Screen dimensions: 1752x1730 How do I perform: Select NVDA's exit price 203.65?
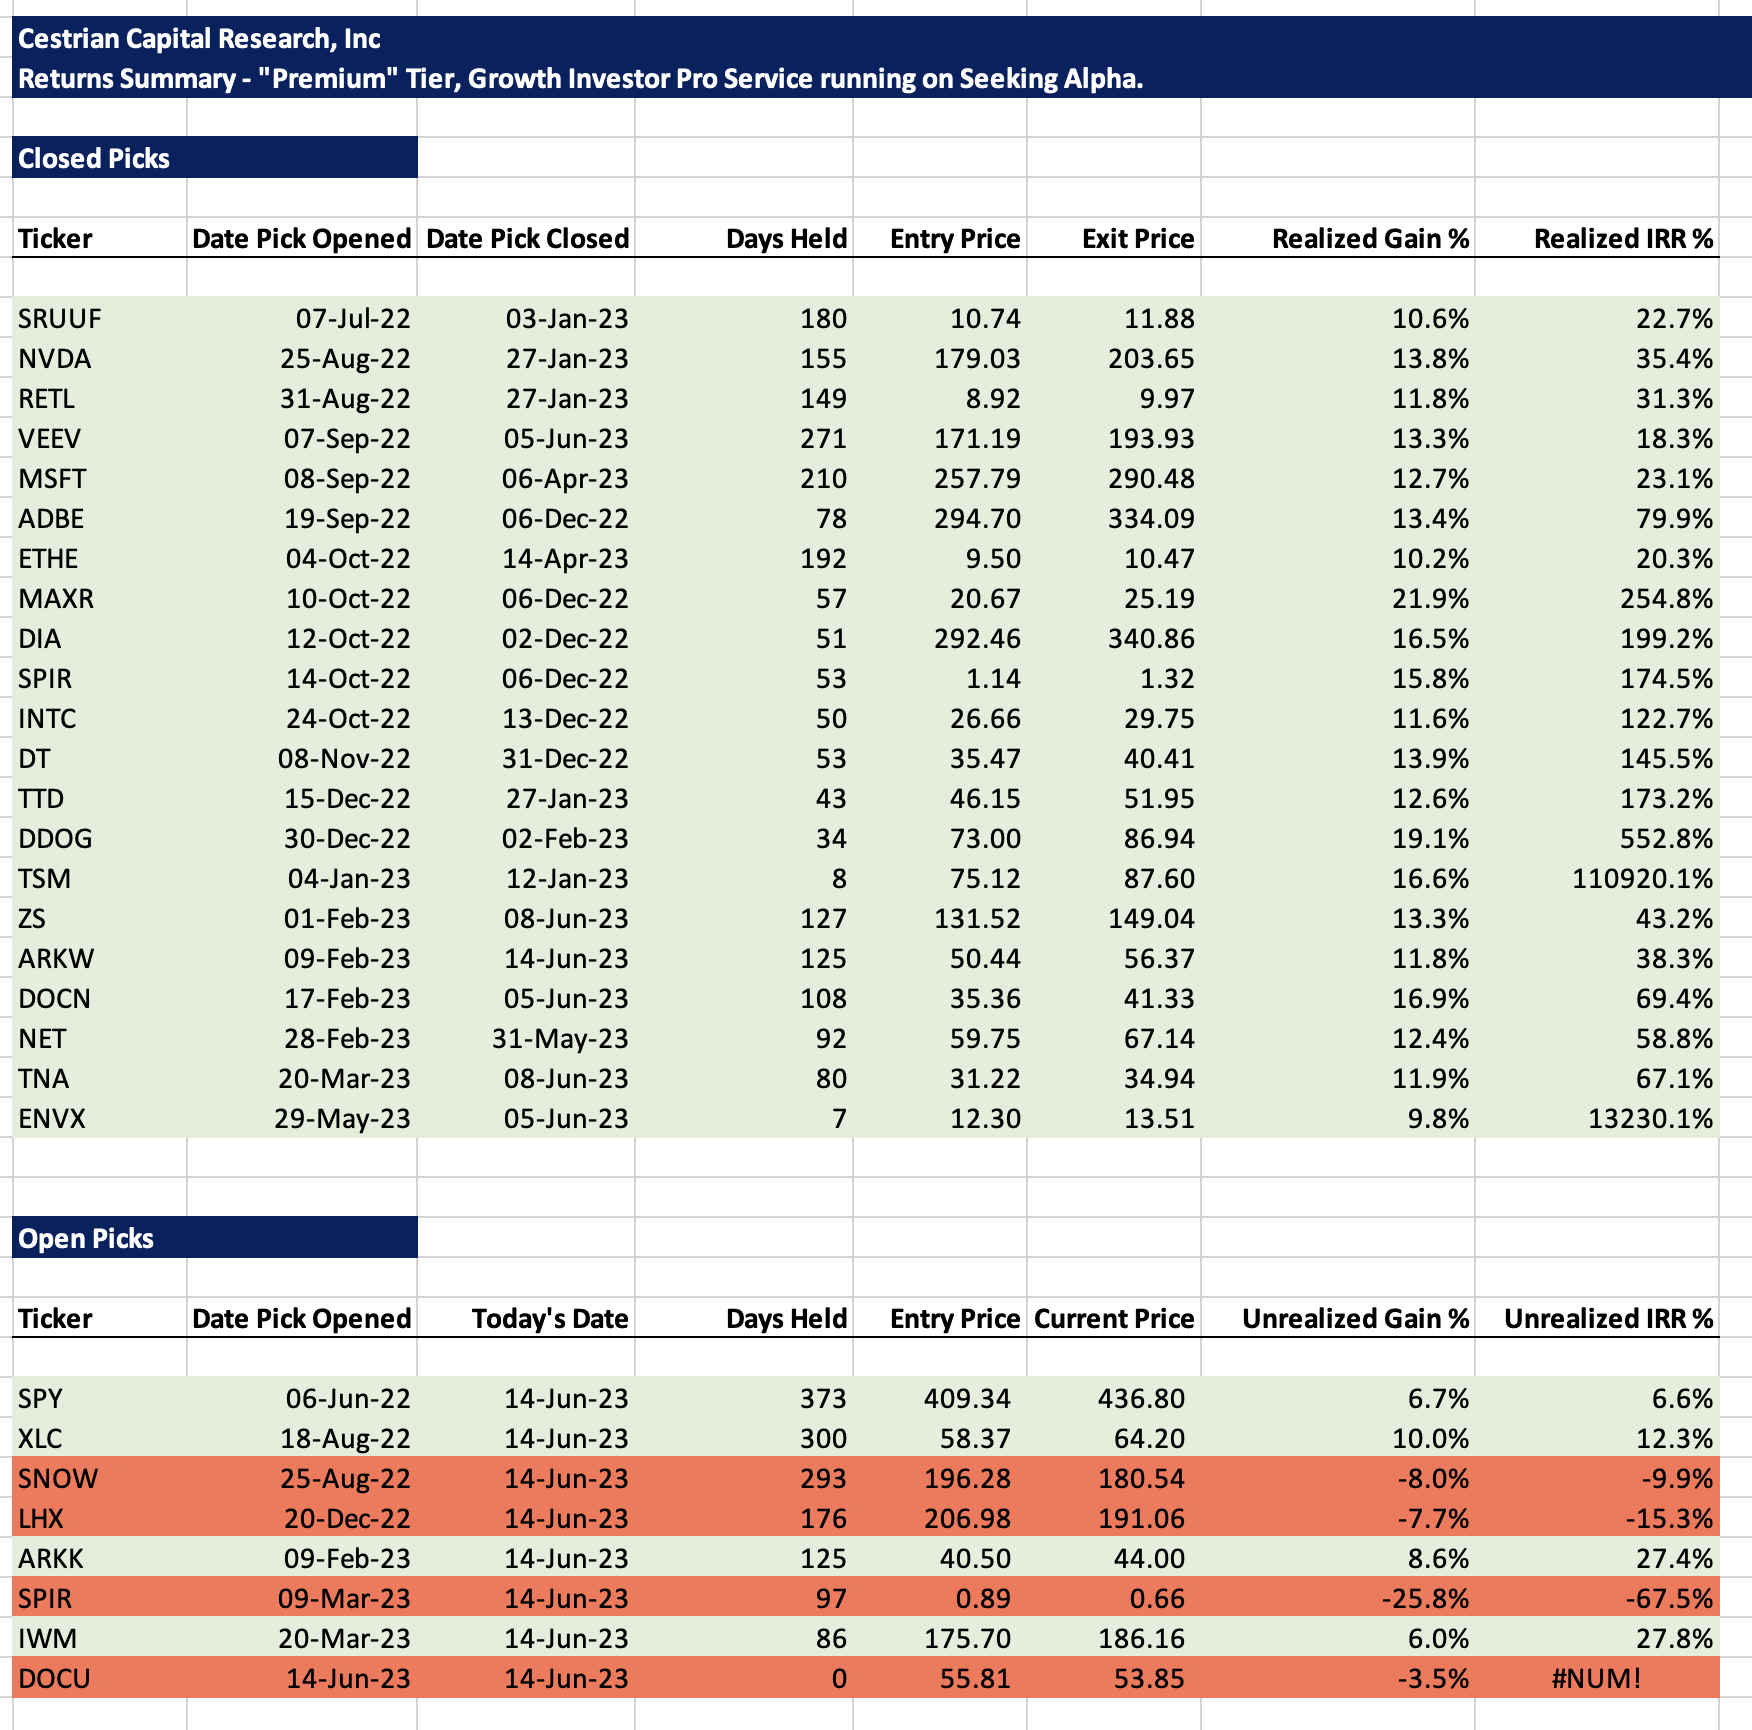(x=1151, y=359)
